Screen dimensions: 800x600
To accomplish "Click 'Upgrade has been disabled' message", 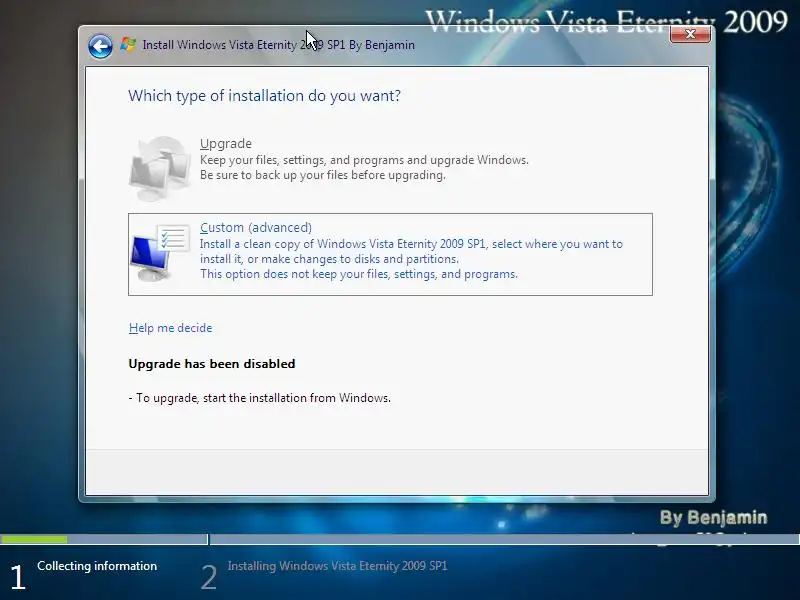I will click(x=212, y=364).
